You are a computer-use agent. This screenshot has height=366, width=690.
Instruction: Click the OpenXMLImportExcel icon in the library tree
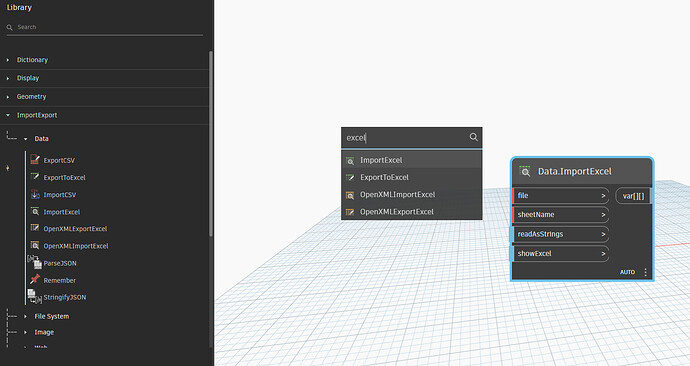pyautogui.click(x=35, y=245)
